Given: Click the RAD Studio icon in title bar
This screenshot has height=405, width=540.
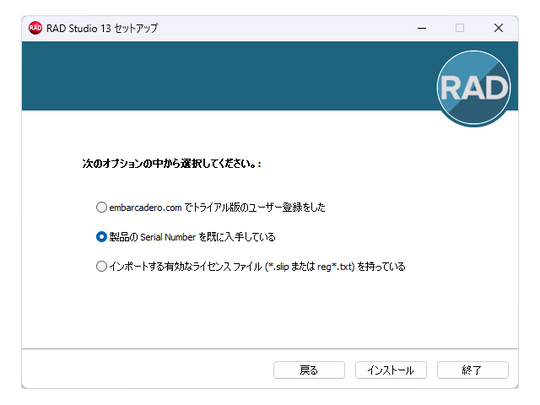Looking at the screenshot, I should [x=35, y=28].
